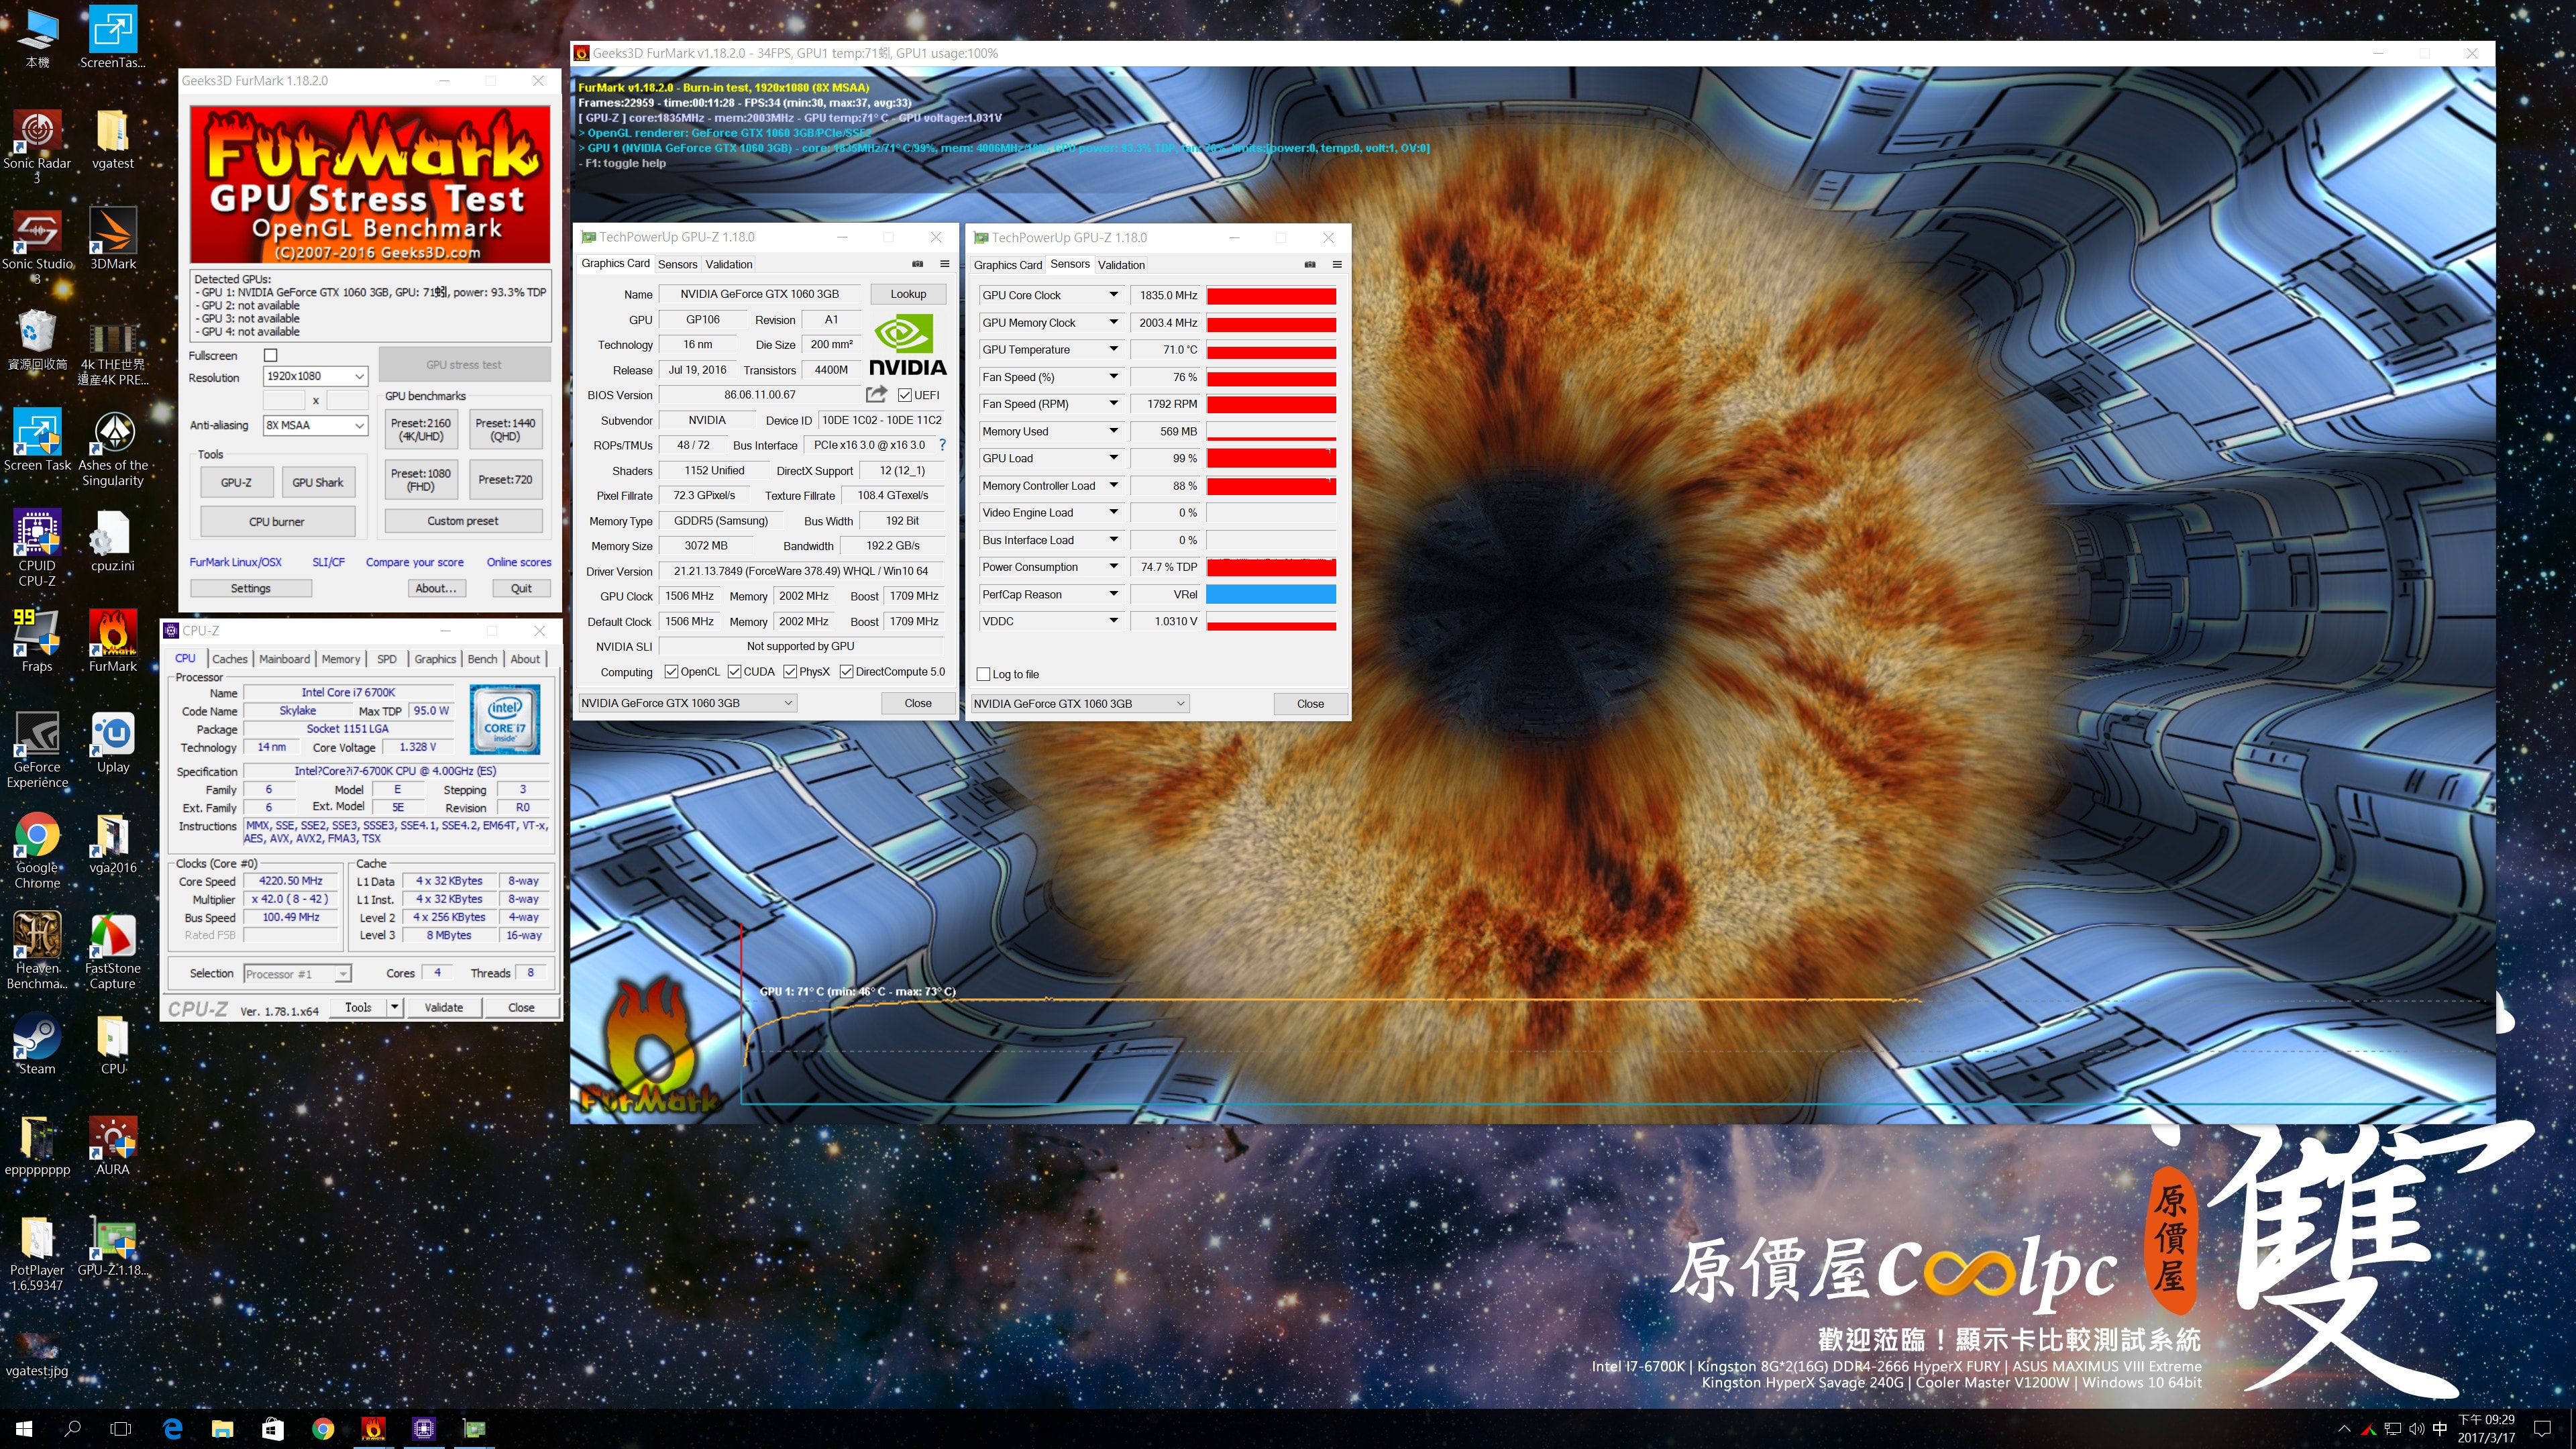The height and width of the screenshot is (1449, 2576).
Task: Open Microsoft Edge from taskbar
Action: (x=172, y=1429)
